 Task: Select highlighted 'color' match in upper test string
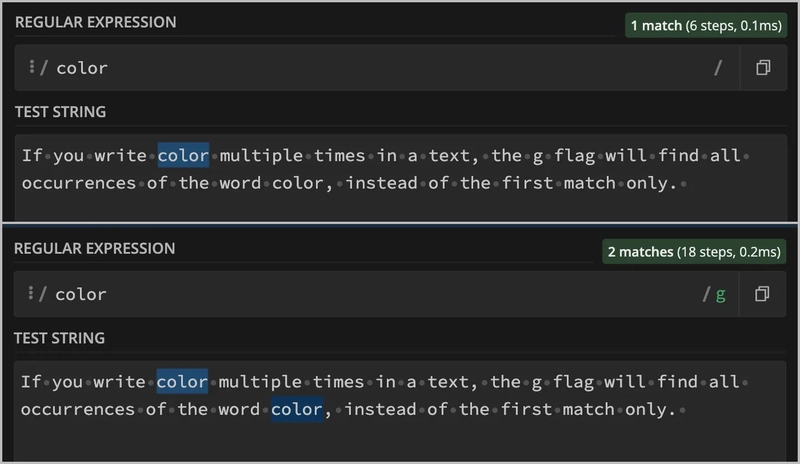tap(183, 155)
